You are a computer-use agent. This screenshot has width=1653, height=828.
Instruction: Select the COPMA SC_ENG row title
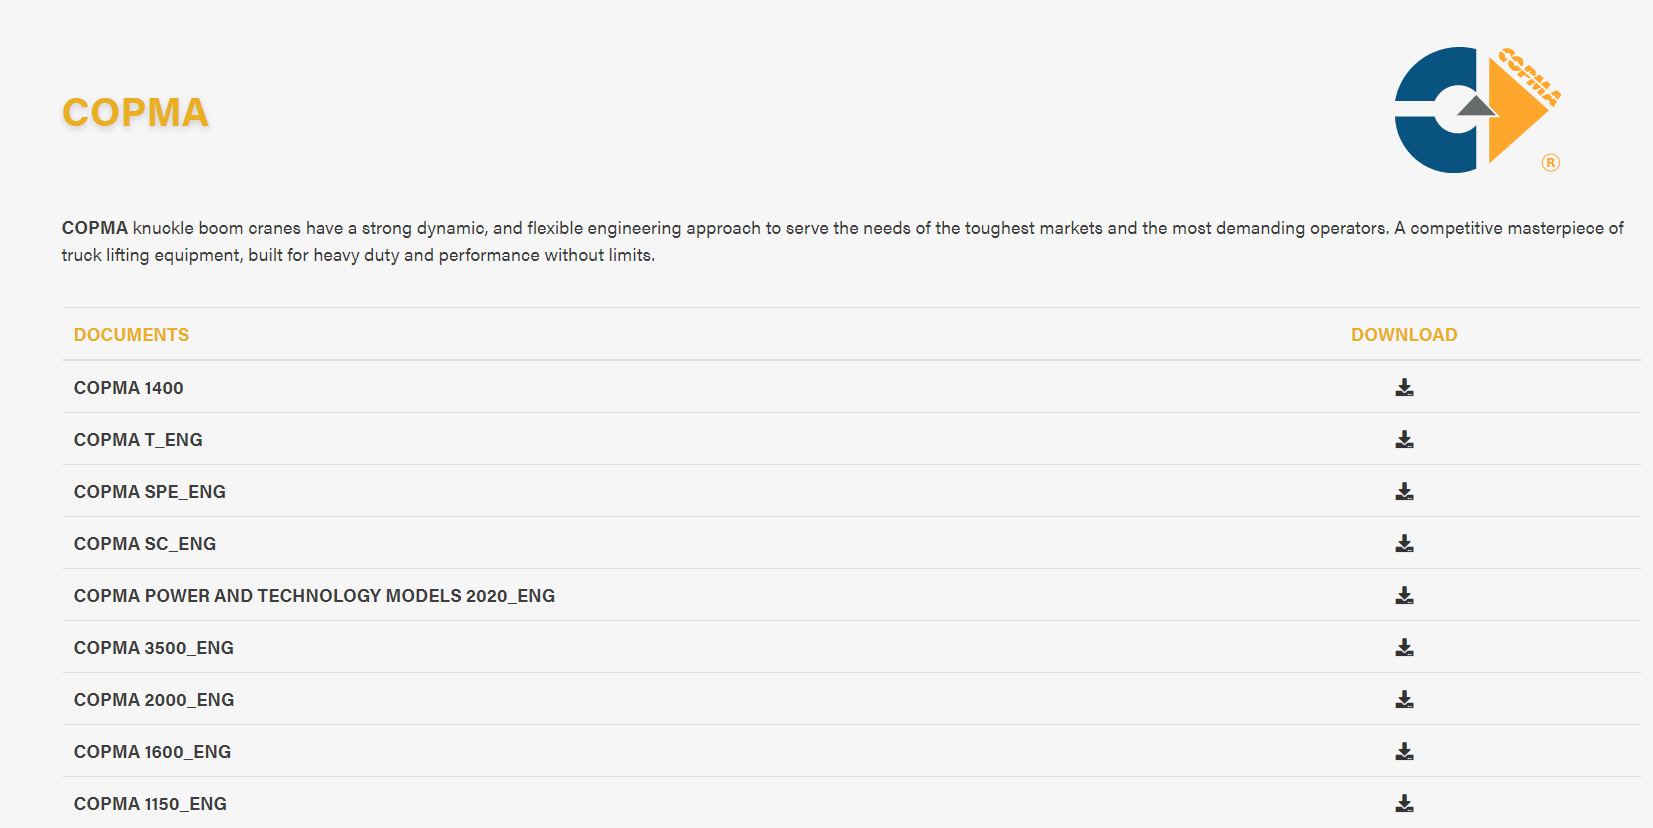coord(145,544)
